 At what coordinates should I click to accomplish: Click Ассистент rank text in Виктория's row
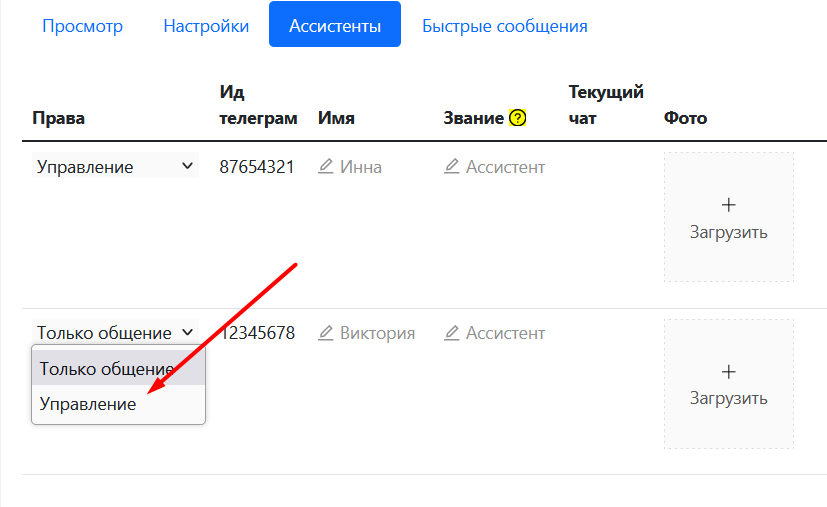coord(505,333)
